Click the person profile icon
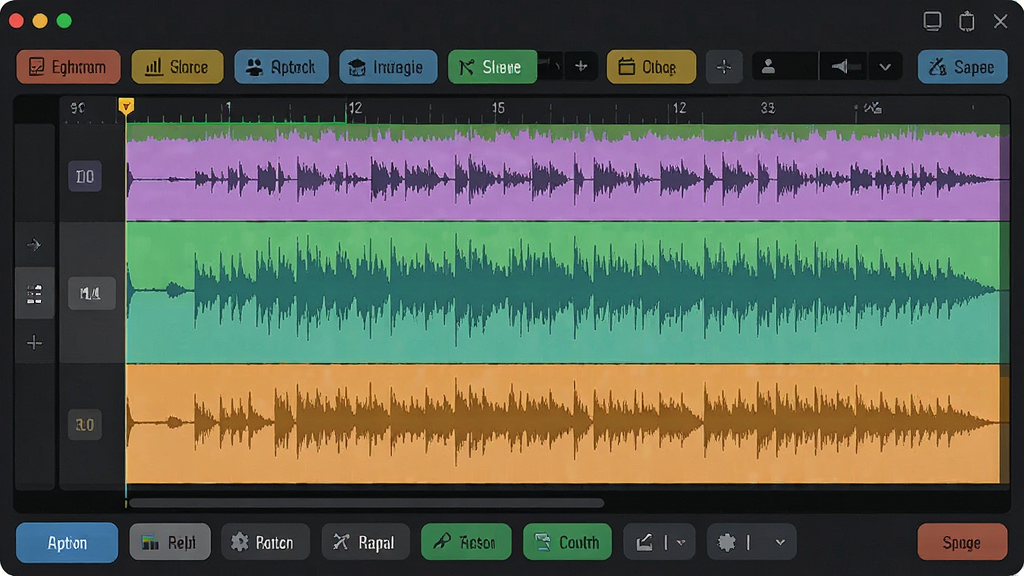The width and height of the screenshot is (1024, 576). pyautogui.click(x=769, y=67)
